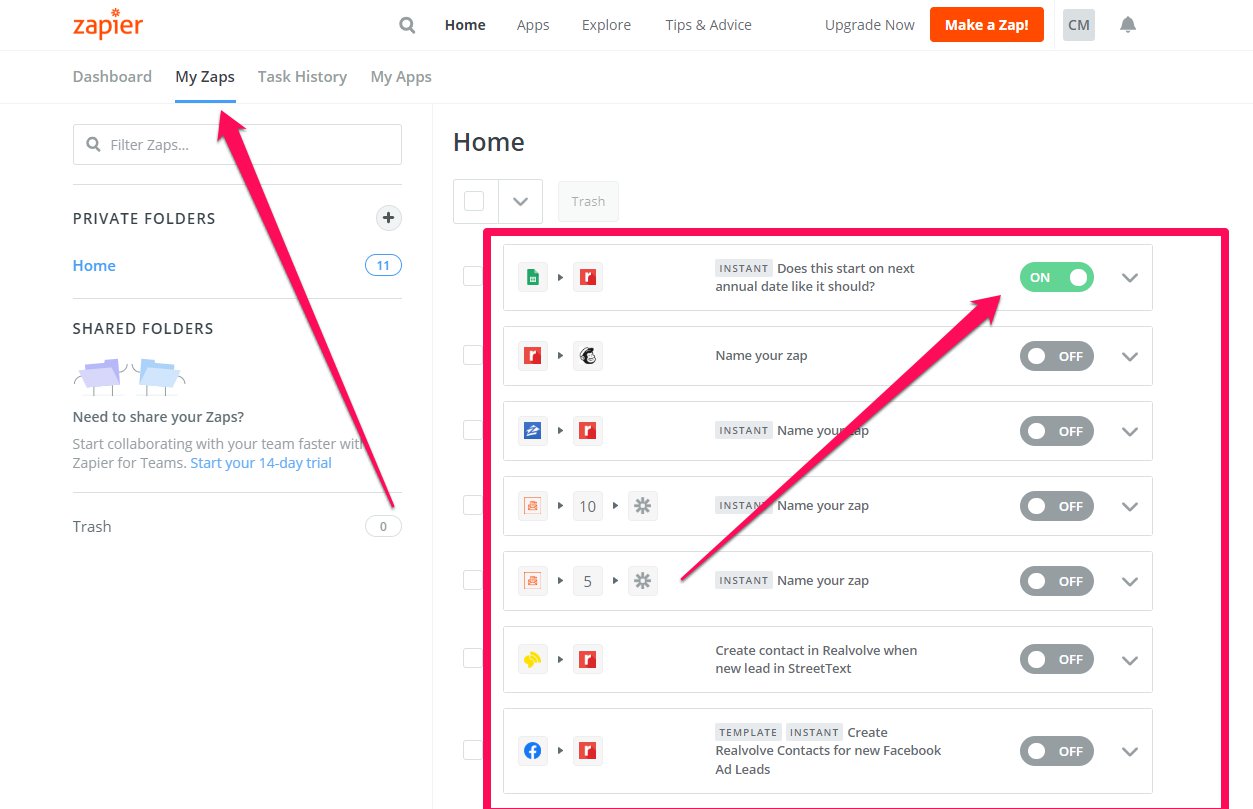Image resolution: width=1253 pixels, height=809 pixels.
Task: Click the gear action icon after the 10 badge
Action: click(x=643, y=506)
